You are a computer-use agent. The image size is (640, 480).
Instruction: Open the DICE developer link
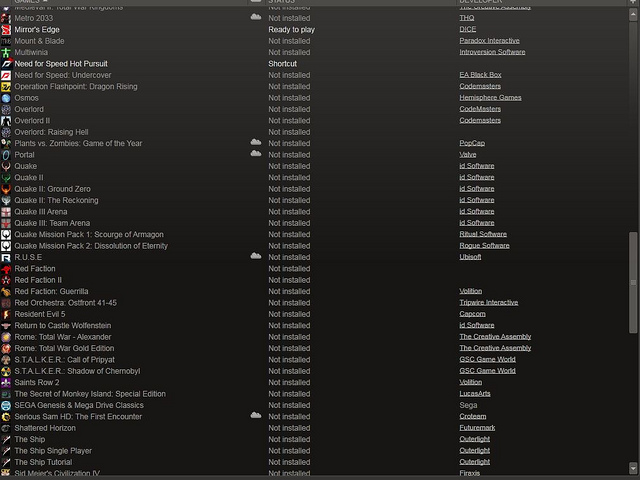467,29
